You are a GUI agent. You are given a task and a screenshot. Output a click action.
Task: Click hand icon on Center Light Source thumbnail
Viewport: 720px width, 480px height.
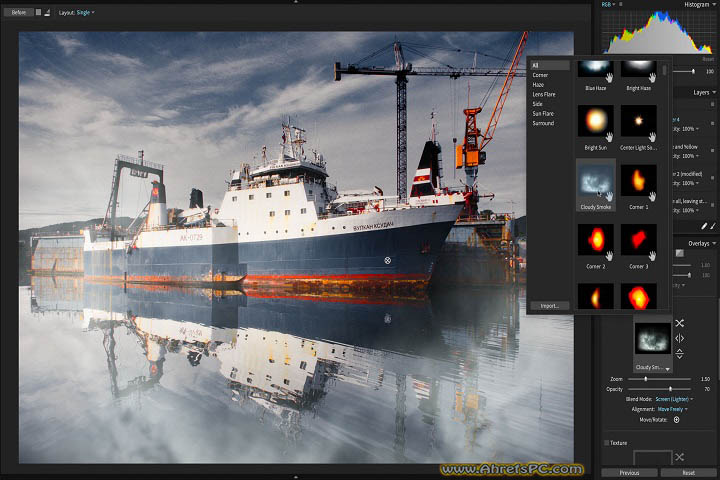click(652, 137)
